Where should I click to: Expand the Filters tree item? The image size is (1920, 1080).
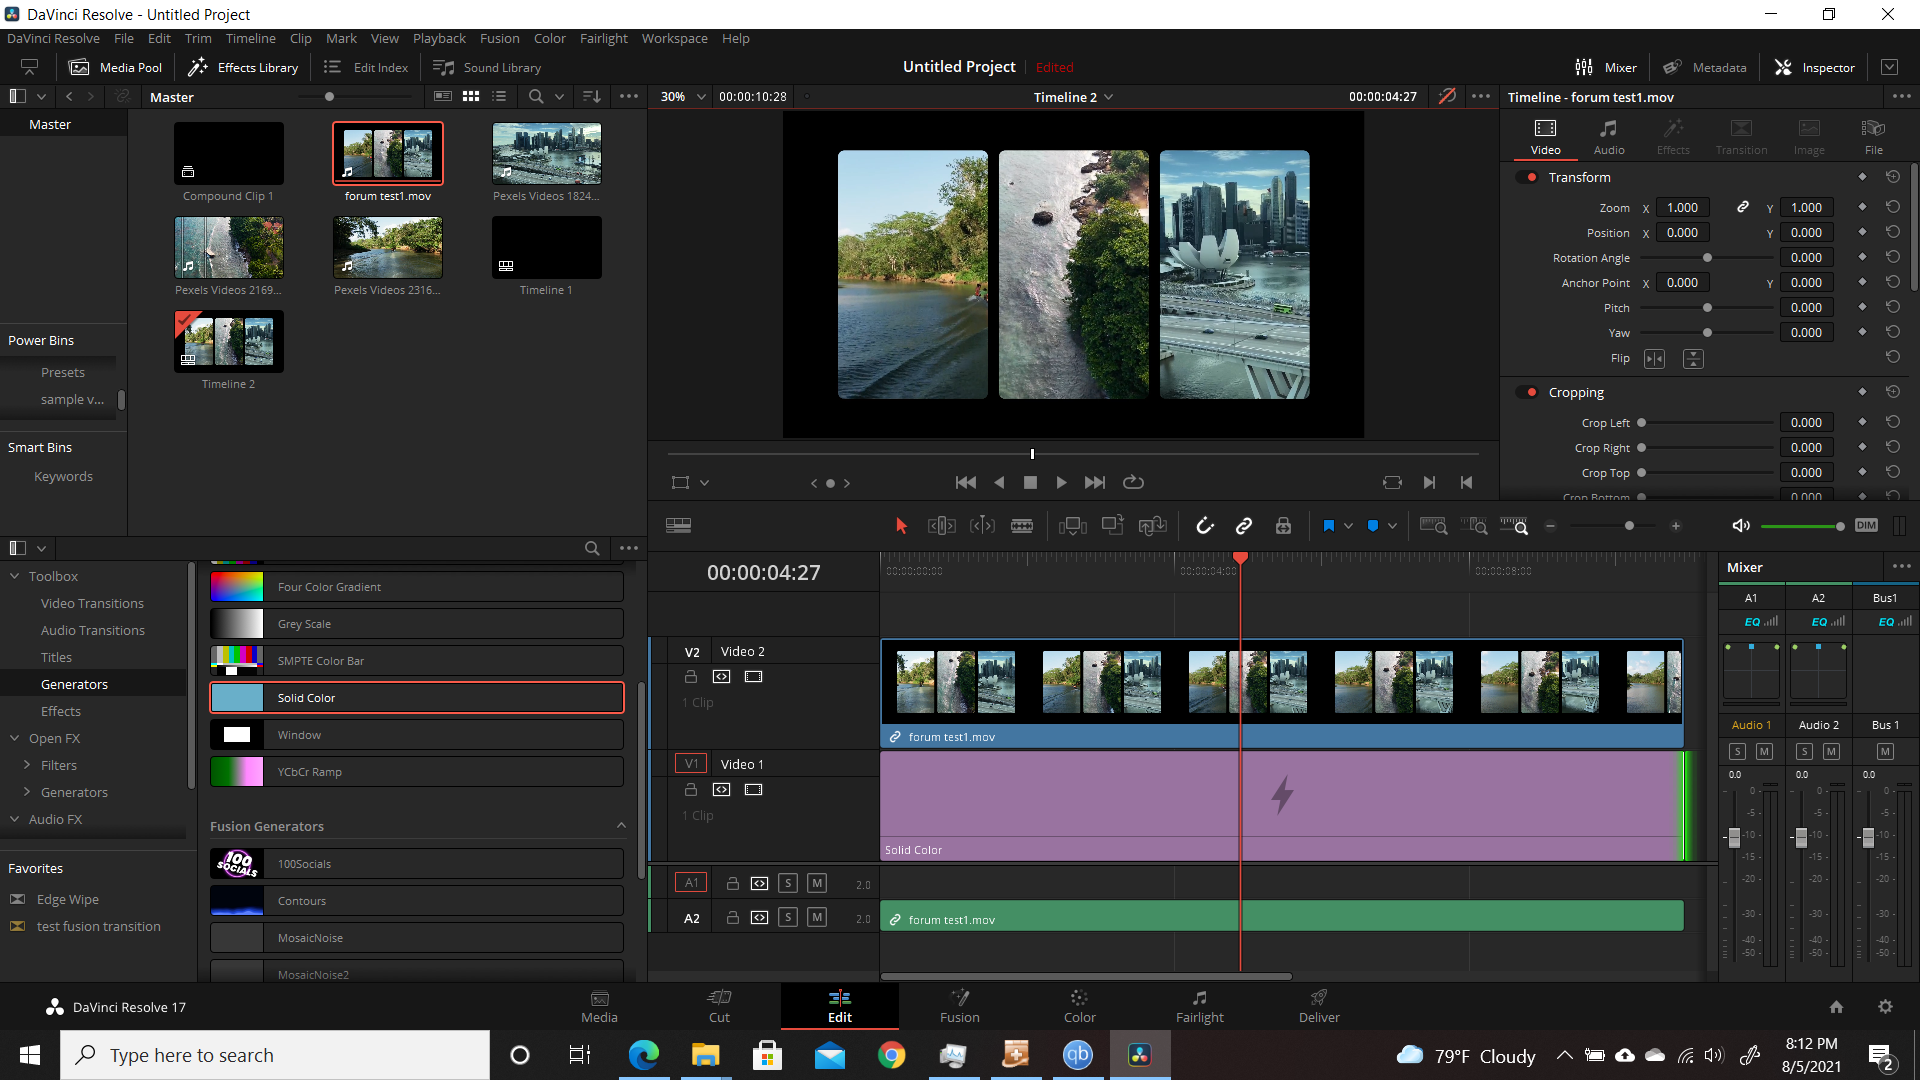pyautogui.click(x=27, y=765)
